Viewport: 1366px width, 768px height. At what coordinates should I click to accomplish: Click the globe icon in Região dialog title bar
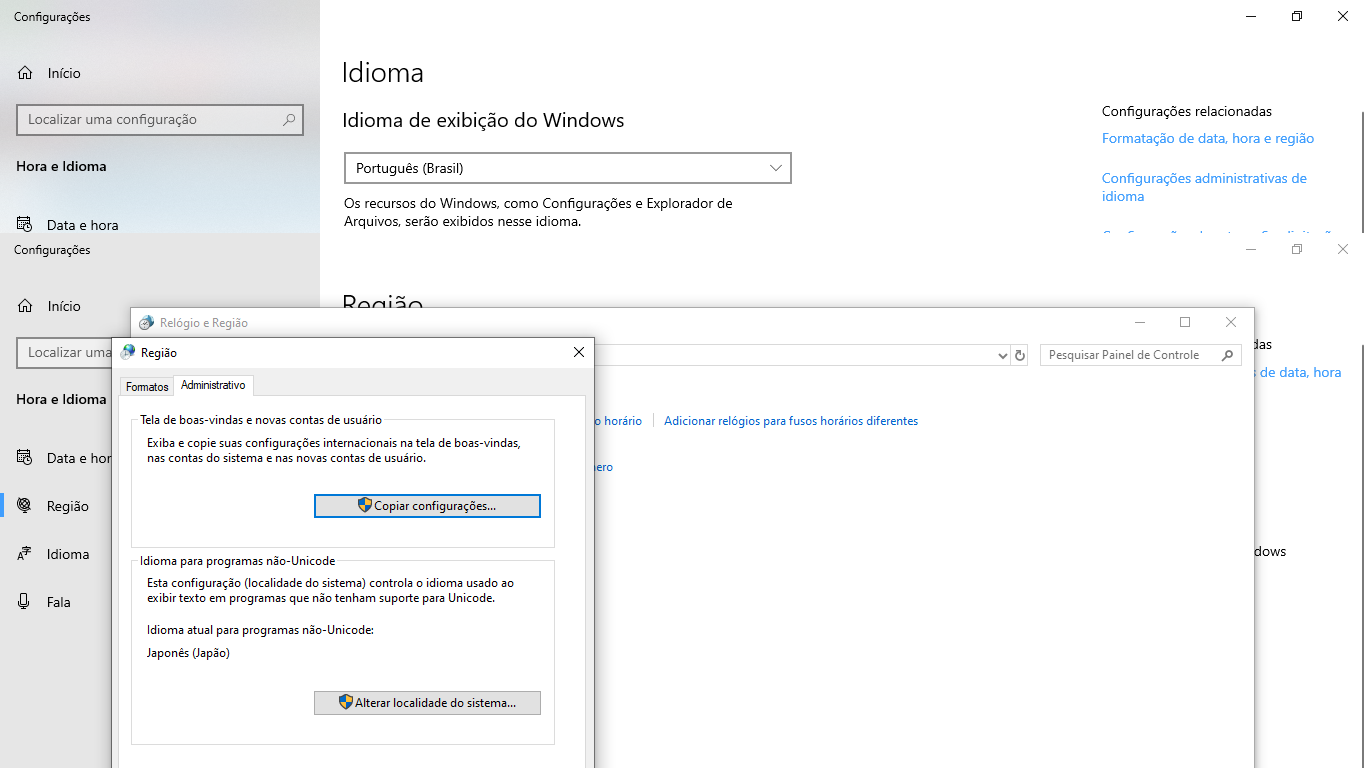(x=127, y=352)
